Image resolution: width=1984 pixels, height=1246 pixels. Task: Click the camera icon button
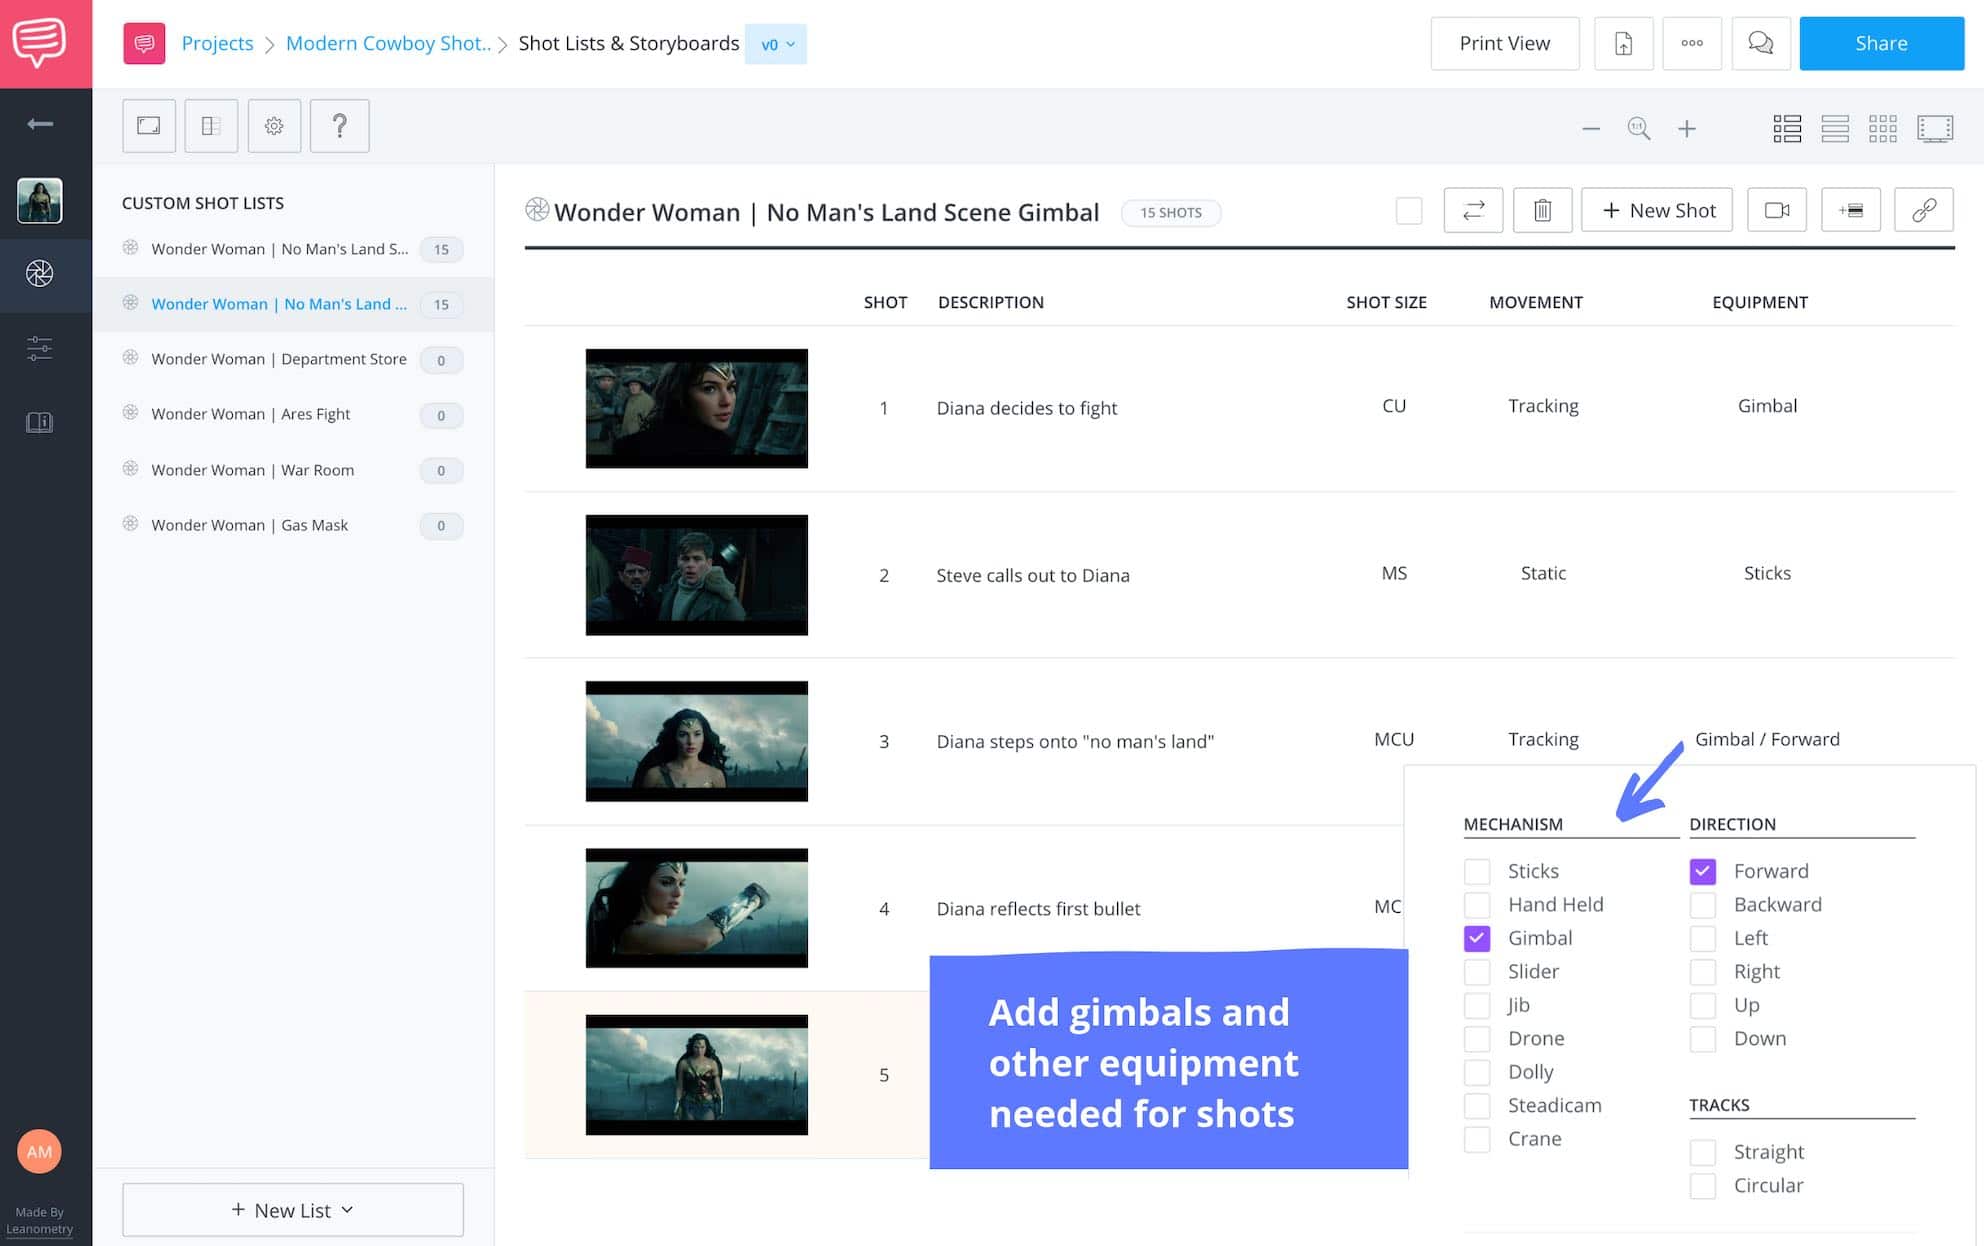pos(1777,210)
